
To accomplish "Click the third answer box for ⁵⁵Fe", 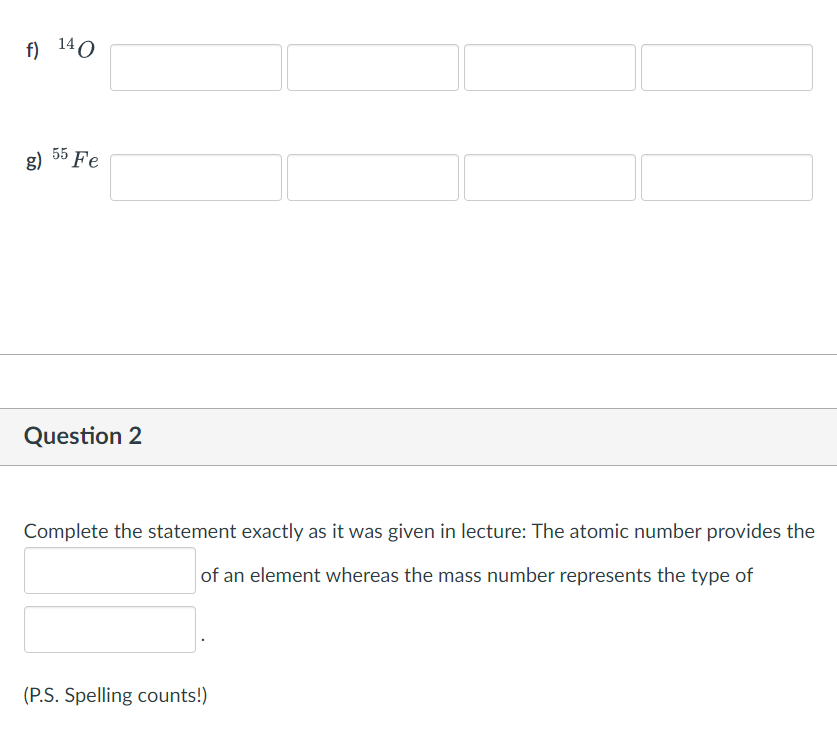I will point(549,177).
